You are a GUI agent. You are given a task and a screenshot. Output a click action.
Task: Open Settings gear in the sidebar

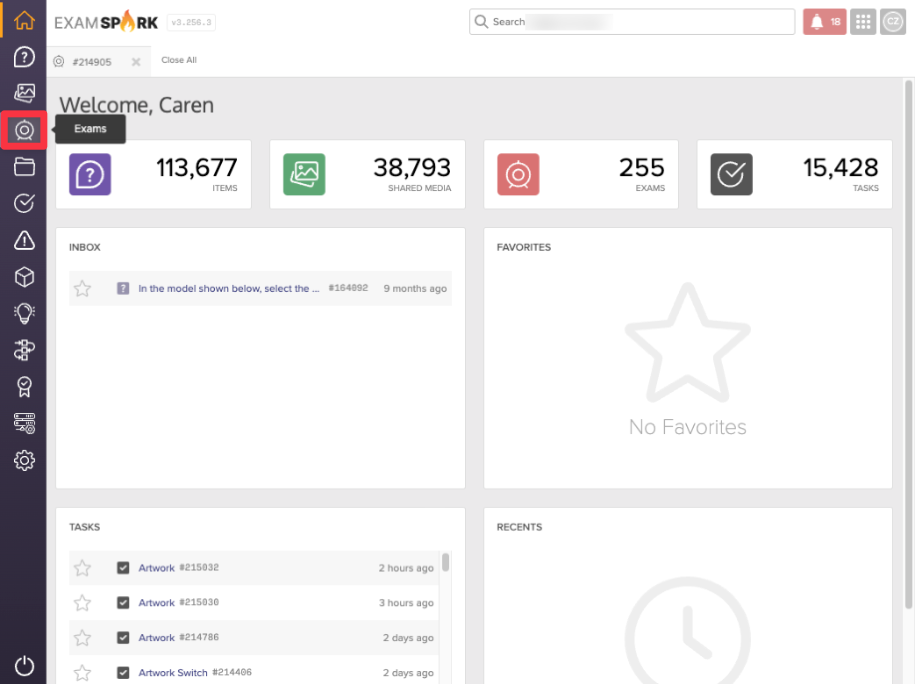(24, 460)
